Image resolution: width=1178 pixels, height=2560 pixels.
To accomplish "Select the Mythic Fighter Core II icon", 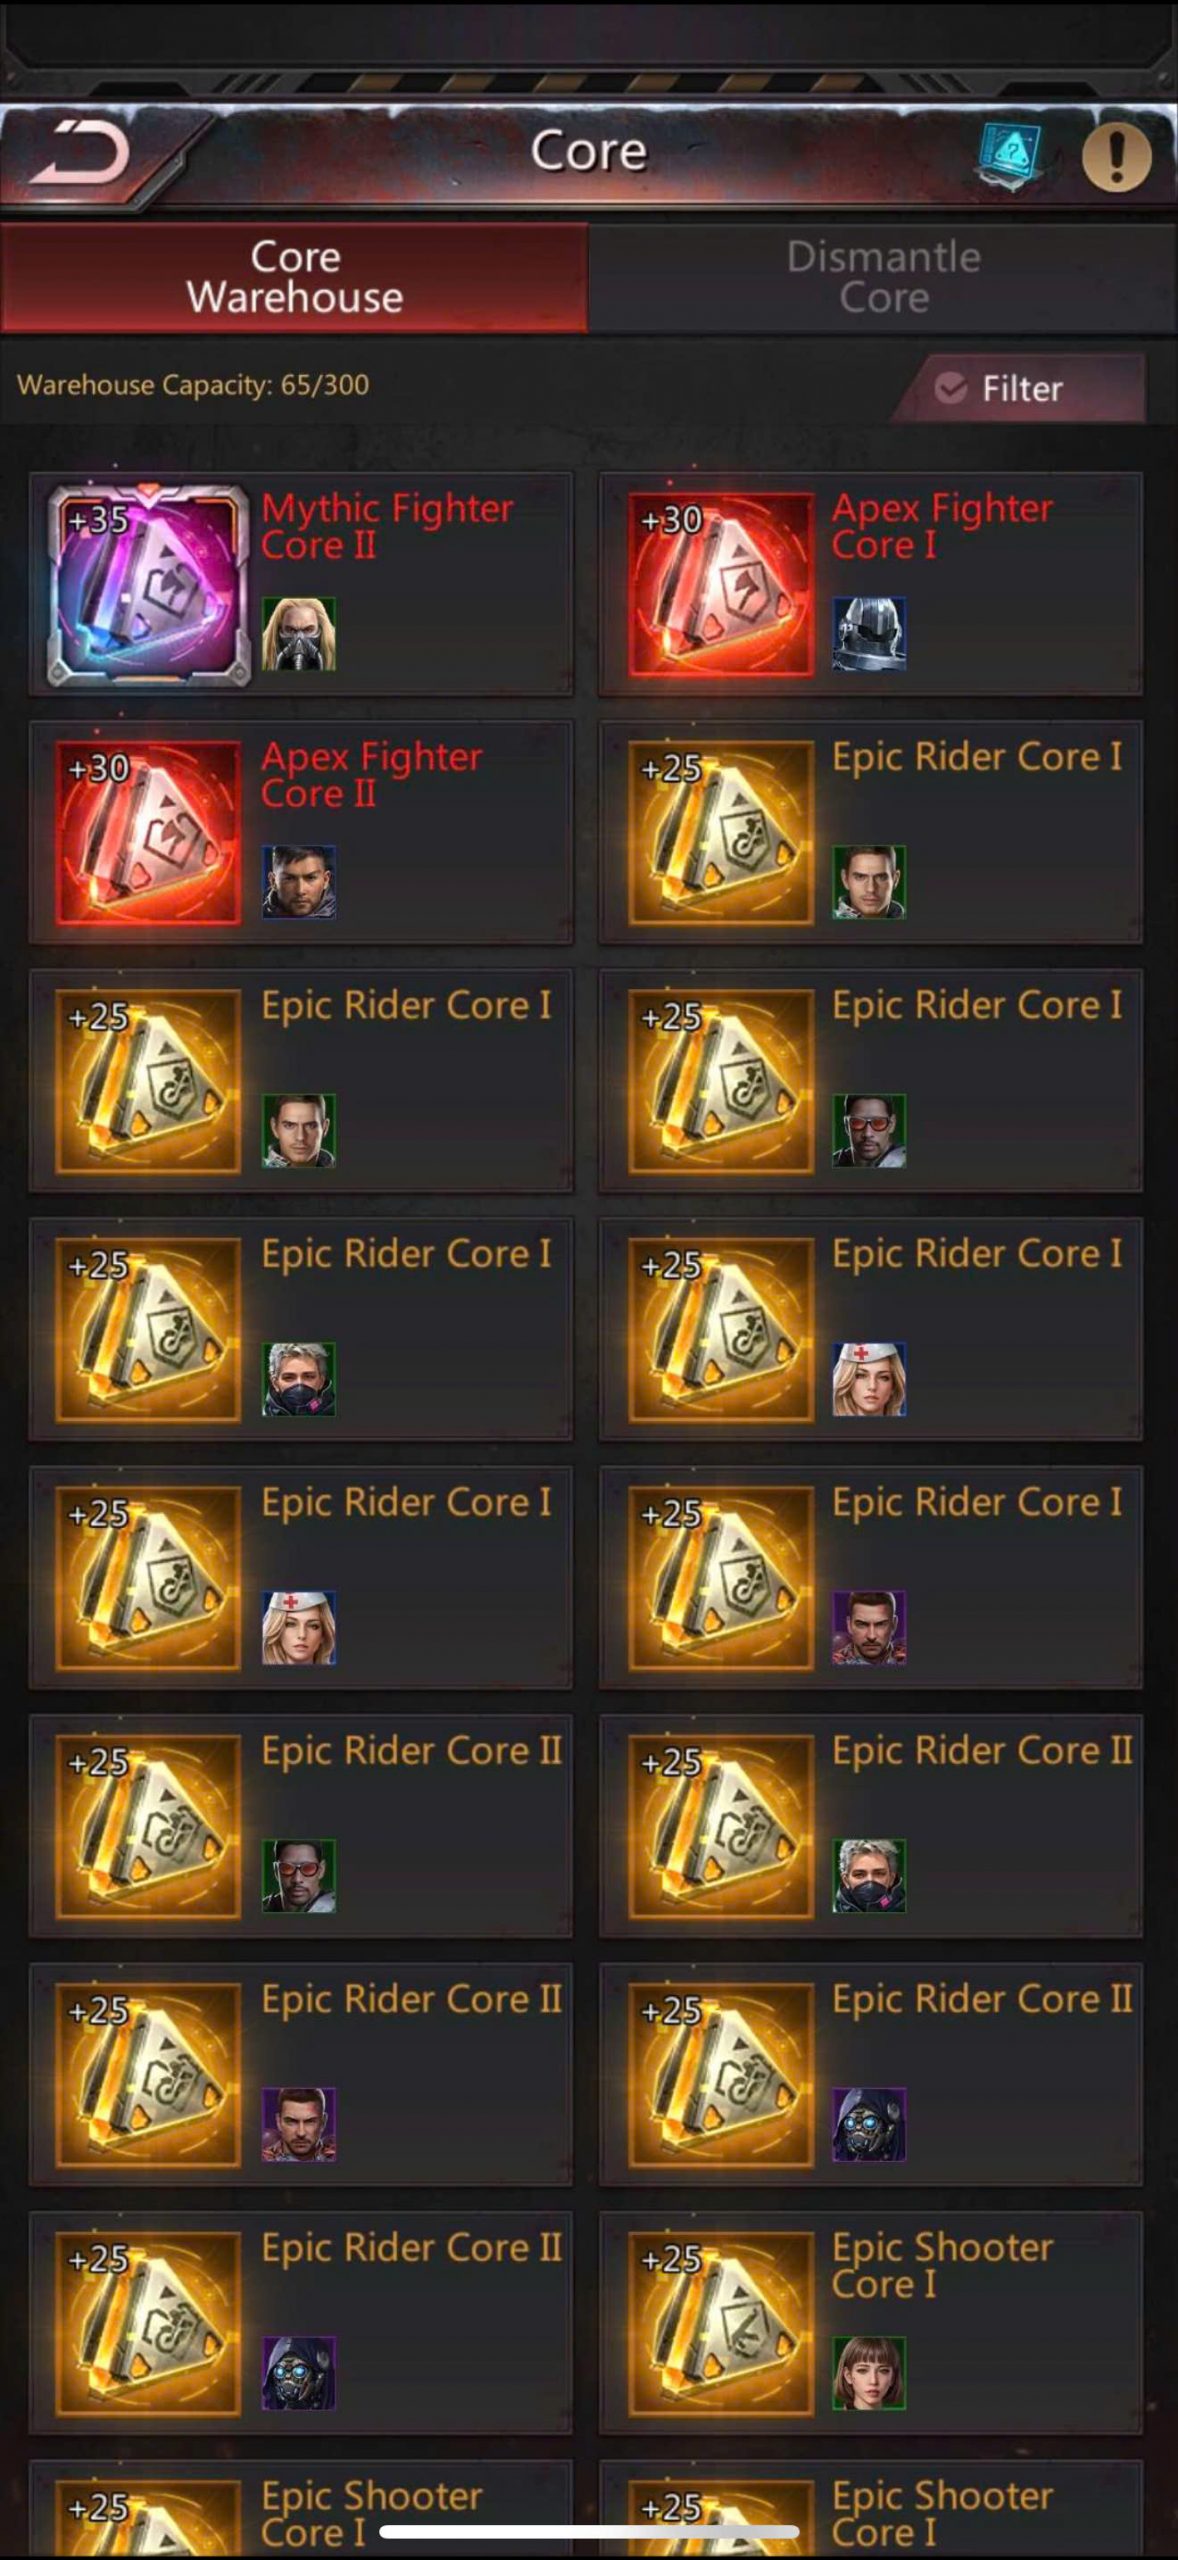I will click(x=148, y=584).
